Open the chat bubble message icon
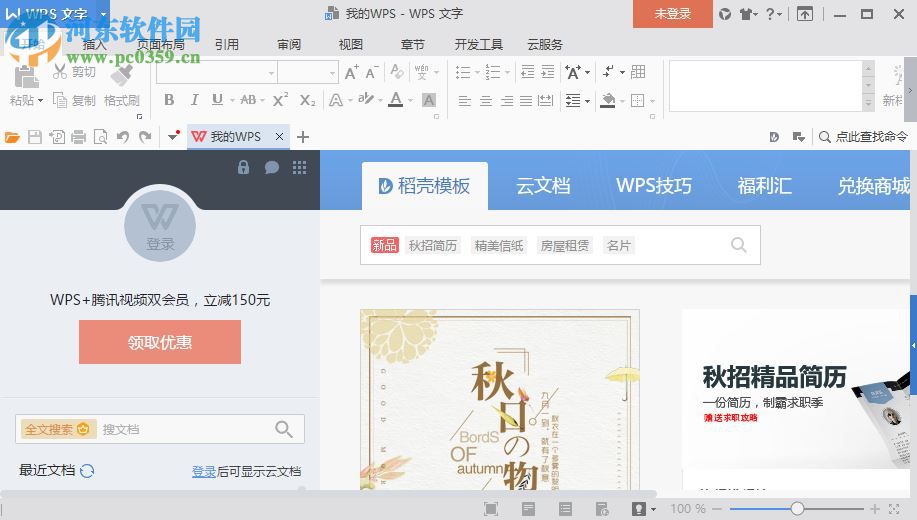Image resolution: width=917 pixels, height=520 pixels. [x=271, y=168]
